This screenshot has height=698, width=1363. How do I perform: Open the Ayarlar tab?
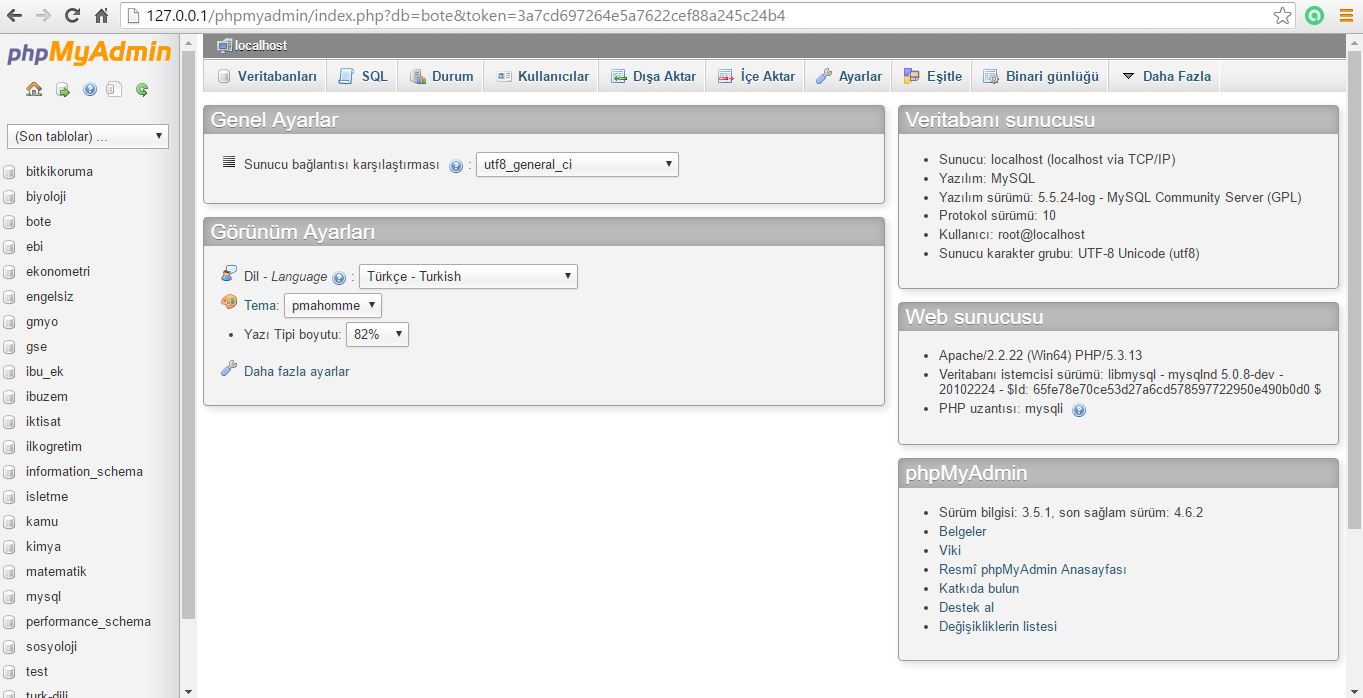click(849, 76)
